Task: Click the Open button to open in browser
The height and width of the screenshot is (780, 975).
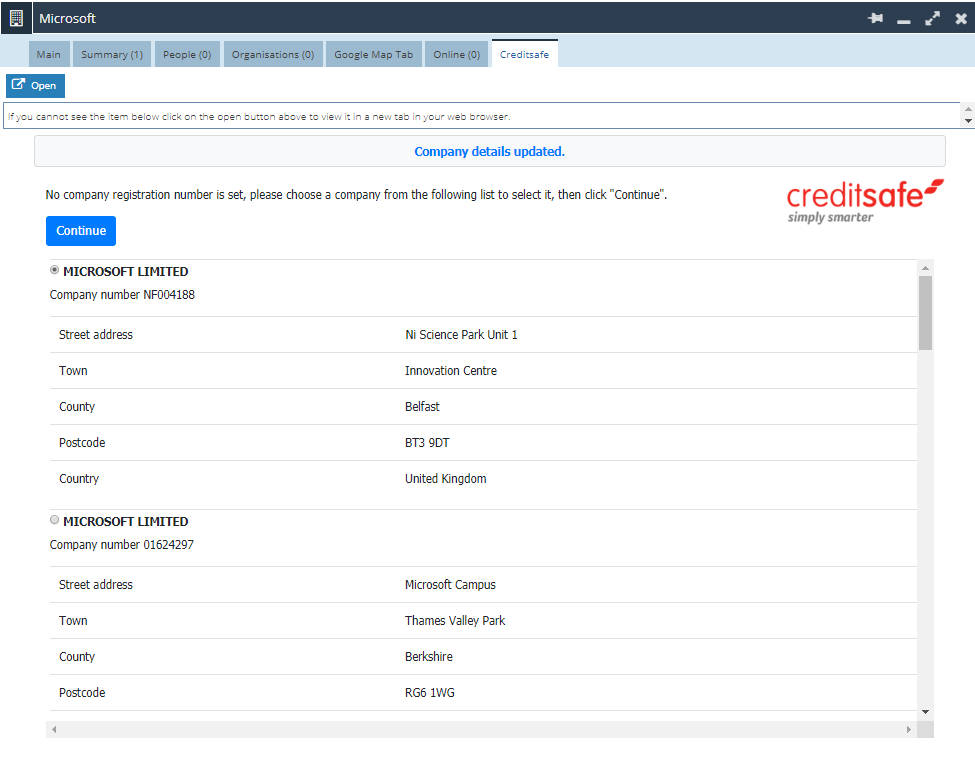Action: [35, 85]
